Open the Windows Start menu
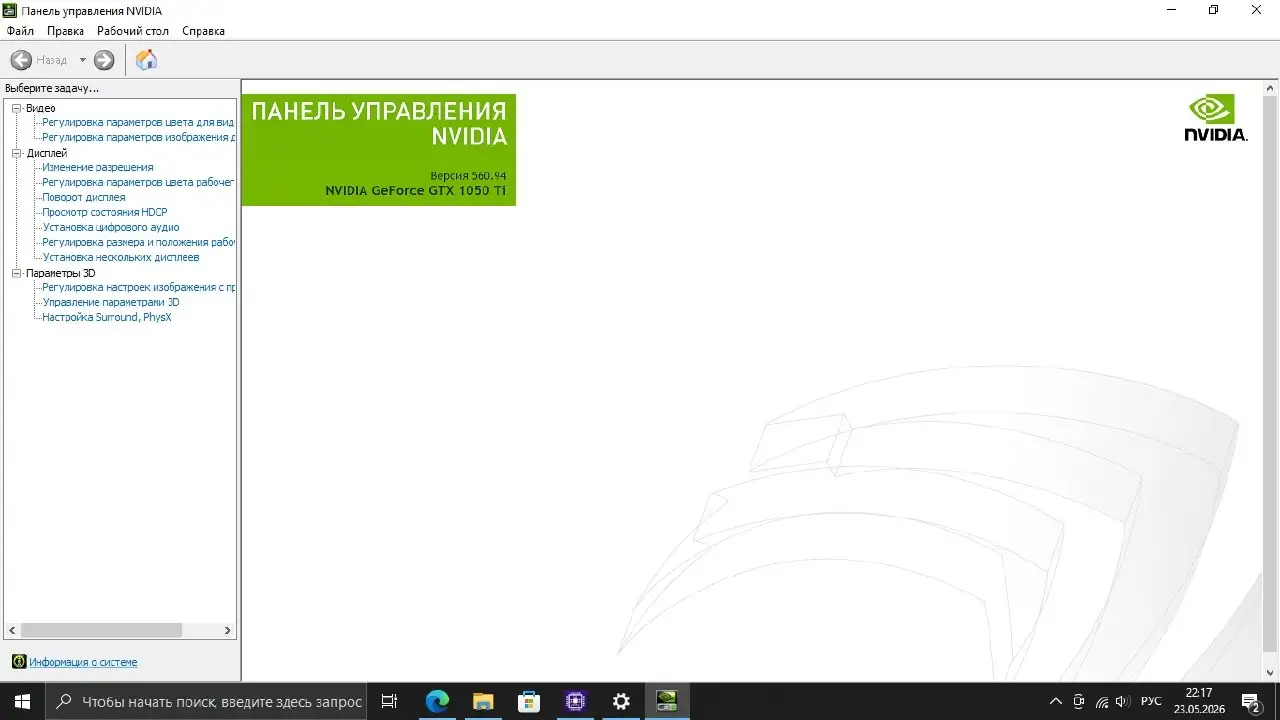The width and height of the screenshot is (1280, 720). tap(22, 702)
